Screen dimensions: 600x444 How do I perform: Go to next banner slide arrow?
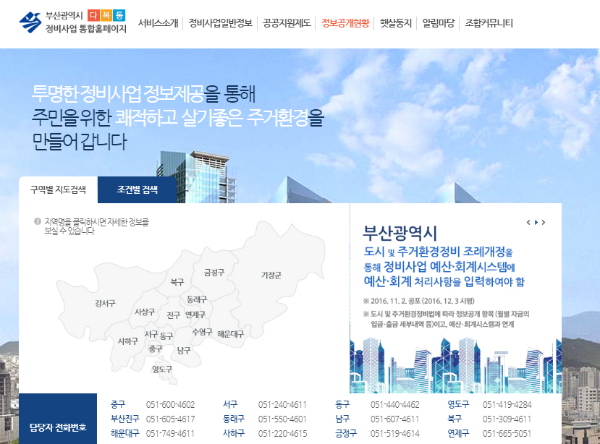[x=544, y=222]
